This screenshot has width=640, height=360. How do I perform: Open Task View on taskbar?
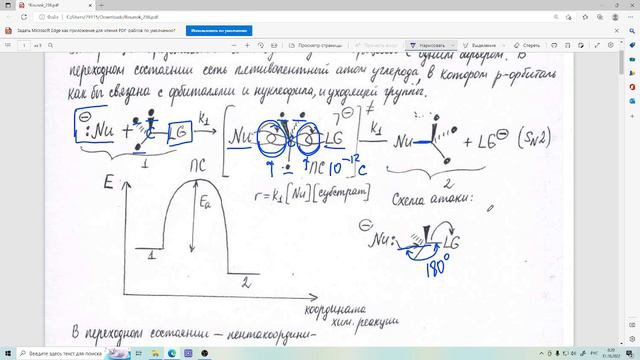pyautogui.click(x=138, y=353)
